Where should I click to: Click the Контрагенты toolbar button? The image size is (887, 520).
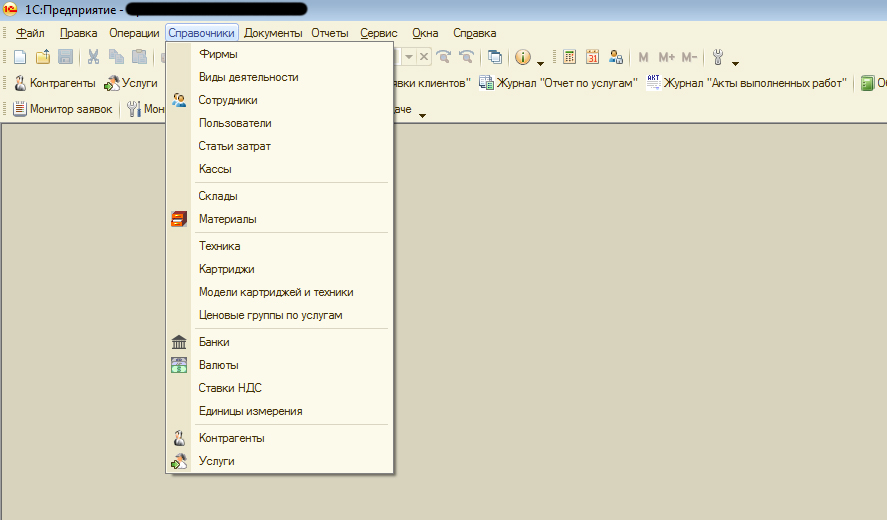click(54, 83)
